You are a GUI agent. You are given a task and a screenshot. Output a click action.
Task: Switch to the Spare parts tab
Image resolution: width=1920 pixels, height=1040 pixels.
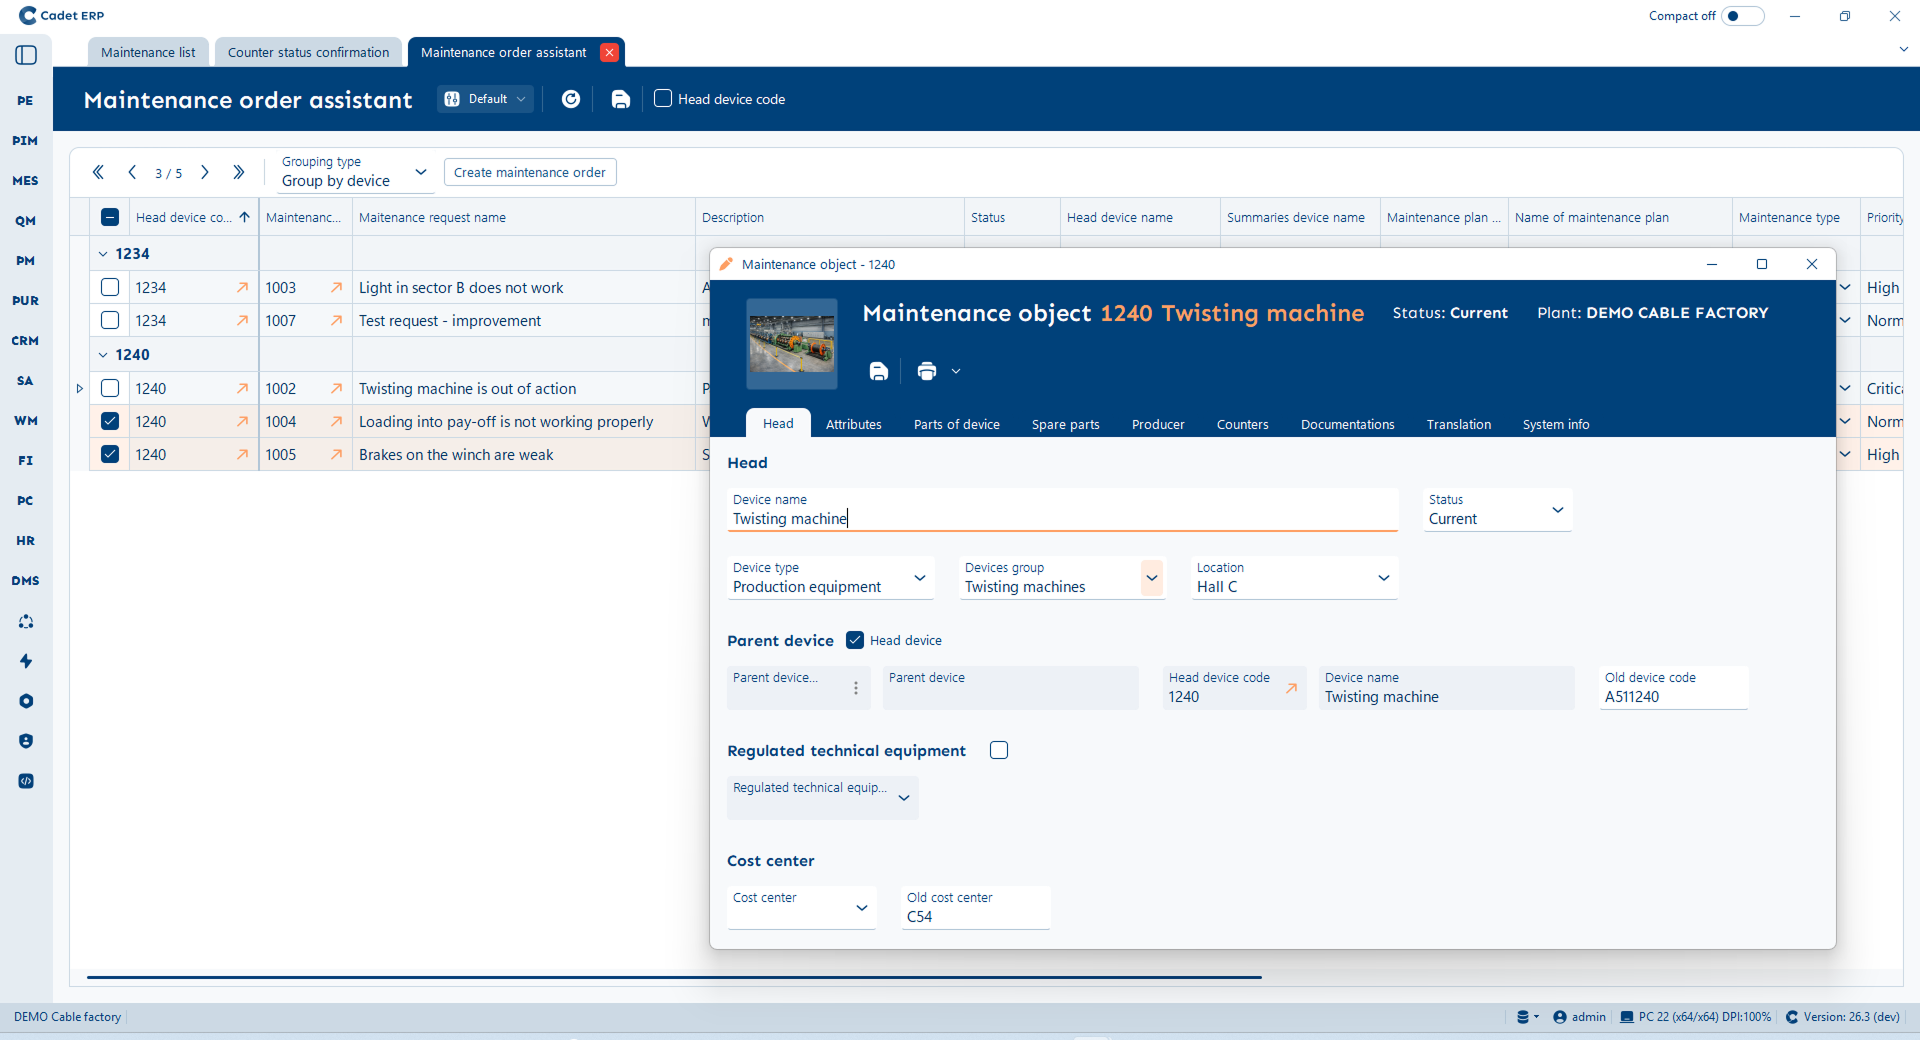point(1065,424)
